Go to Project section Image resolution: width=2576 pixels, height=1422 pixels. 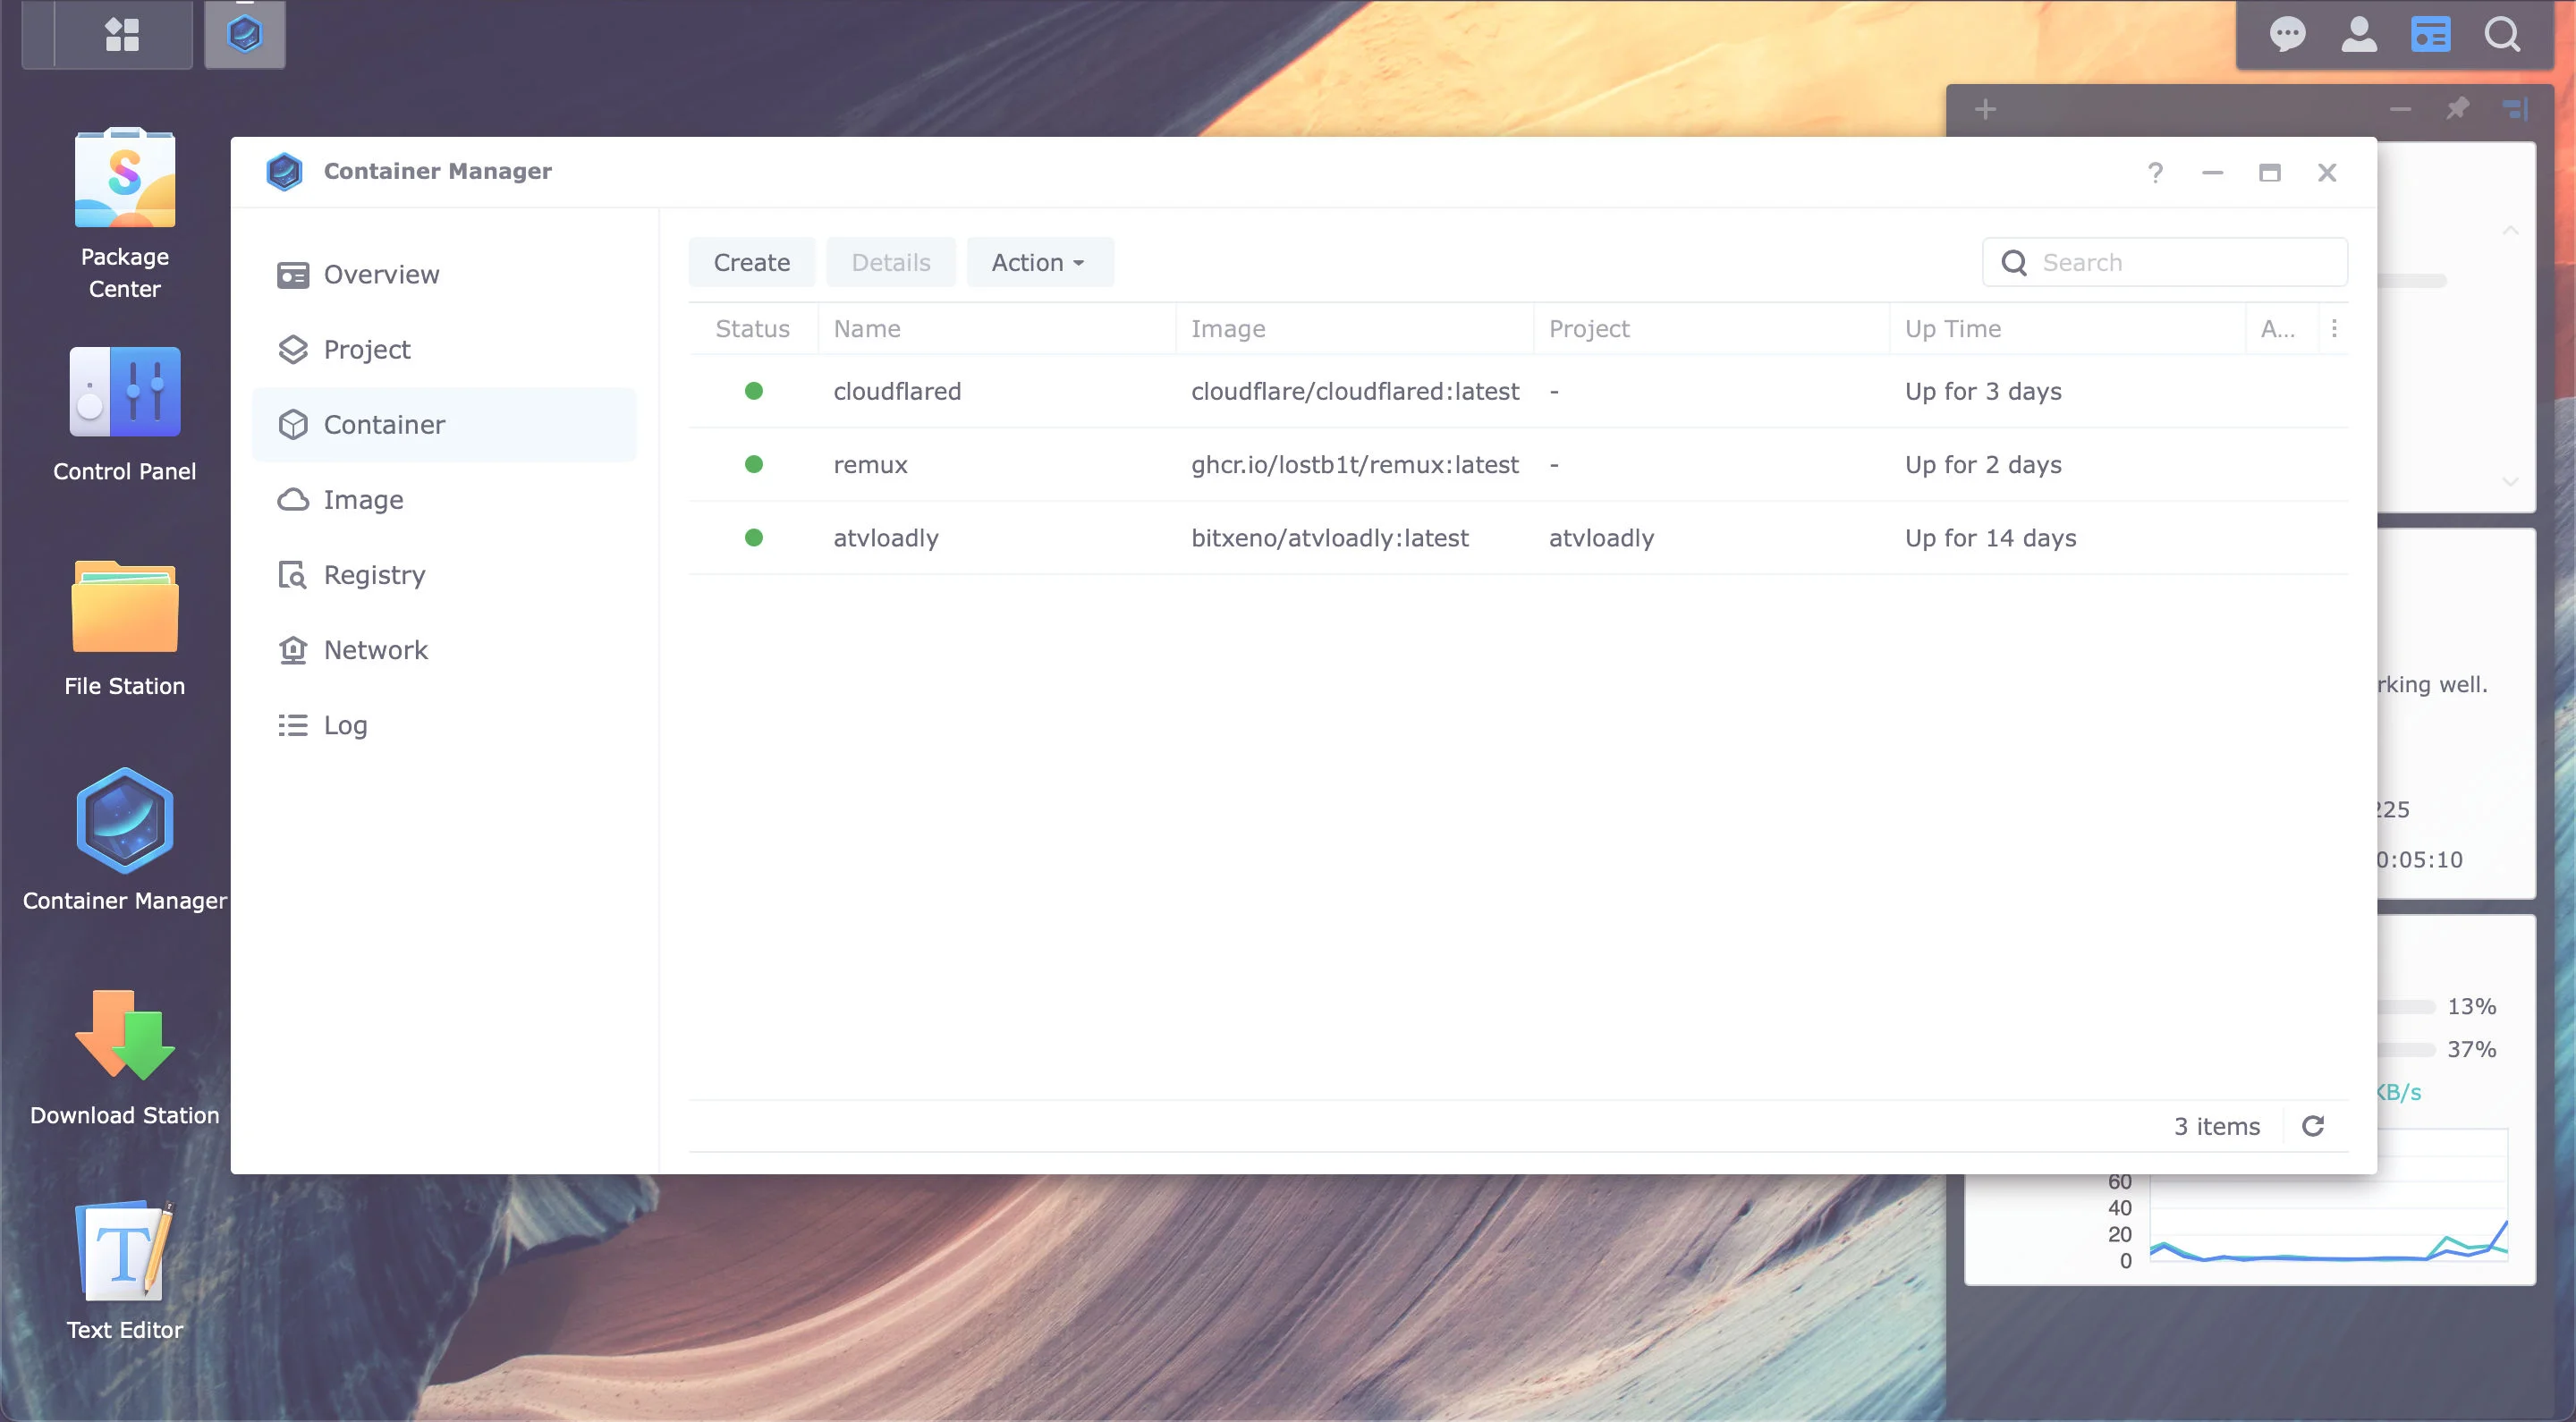(444, 349)
